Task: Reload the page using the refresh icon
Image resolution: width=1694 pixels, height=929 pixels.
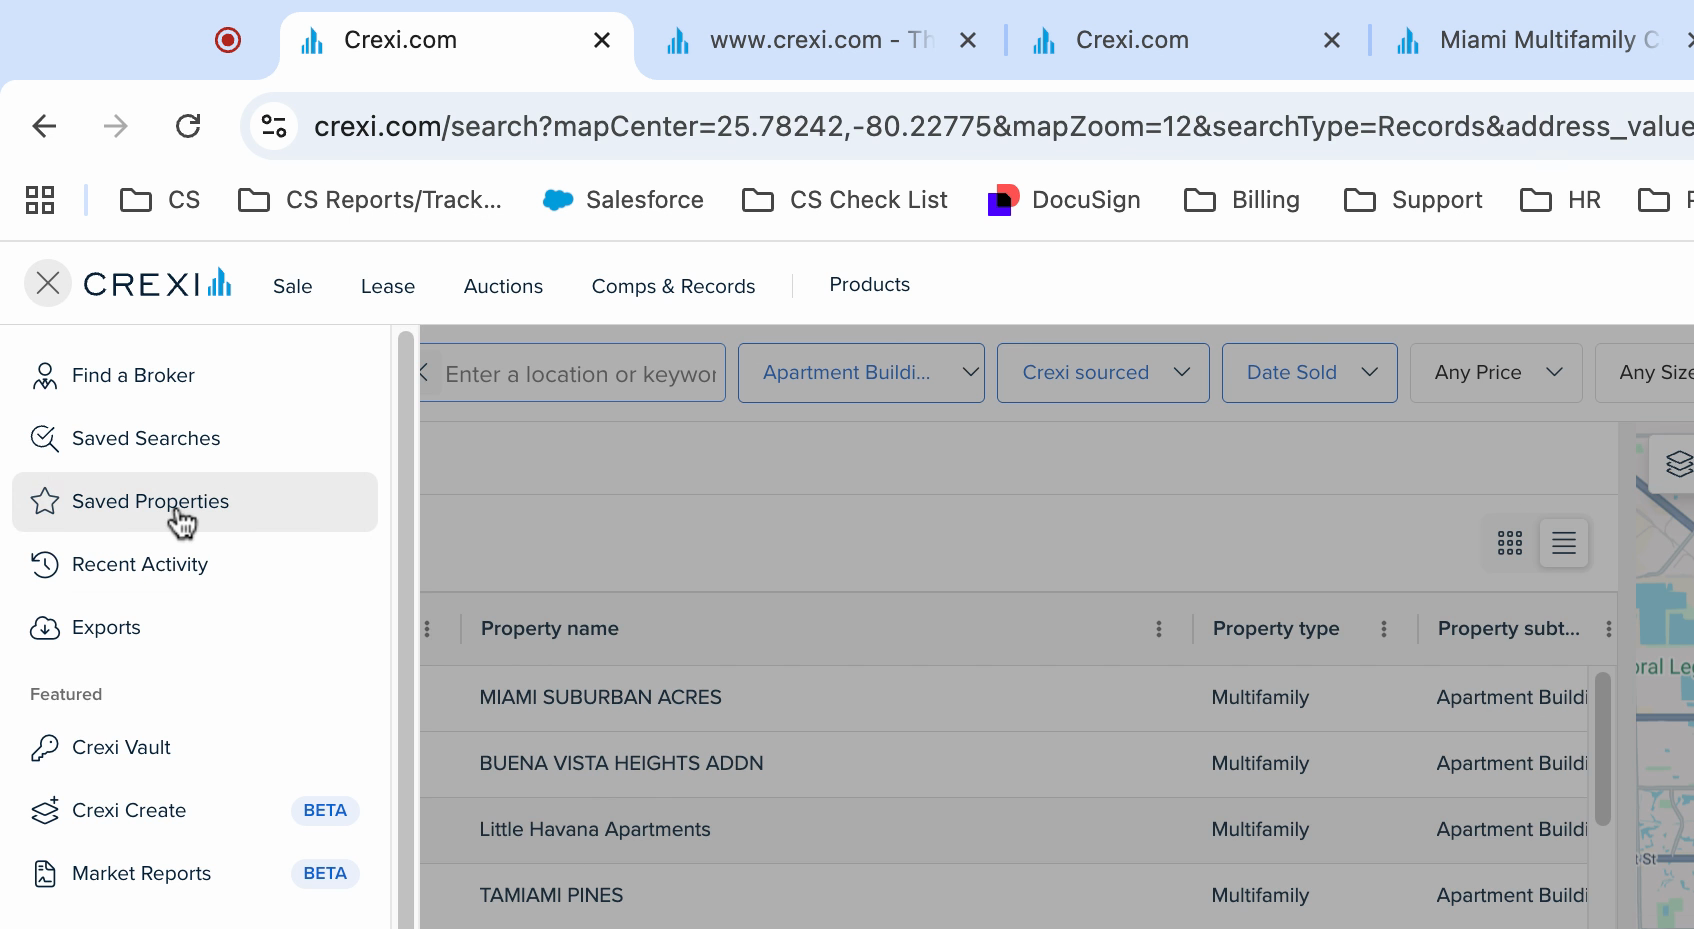Action: (188, 126)
